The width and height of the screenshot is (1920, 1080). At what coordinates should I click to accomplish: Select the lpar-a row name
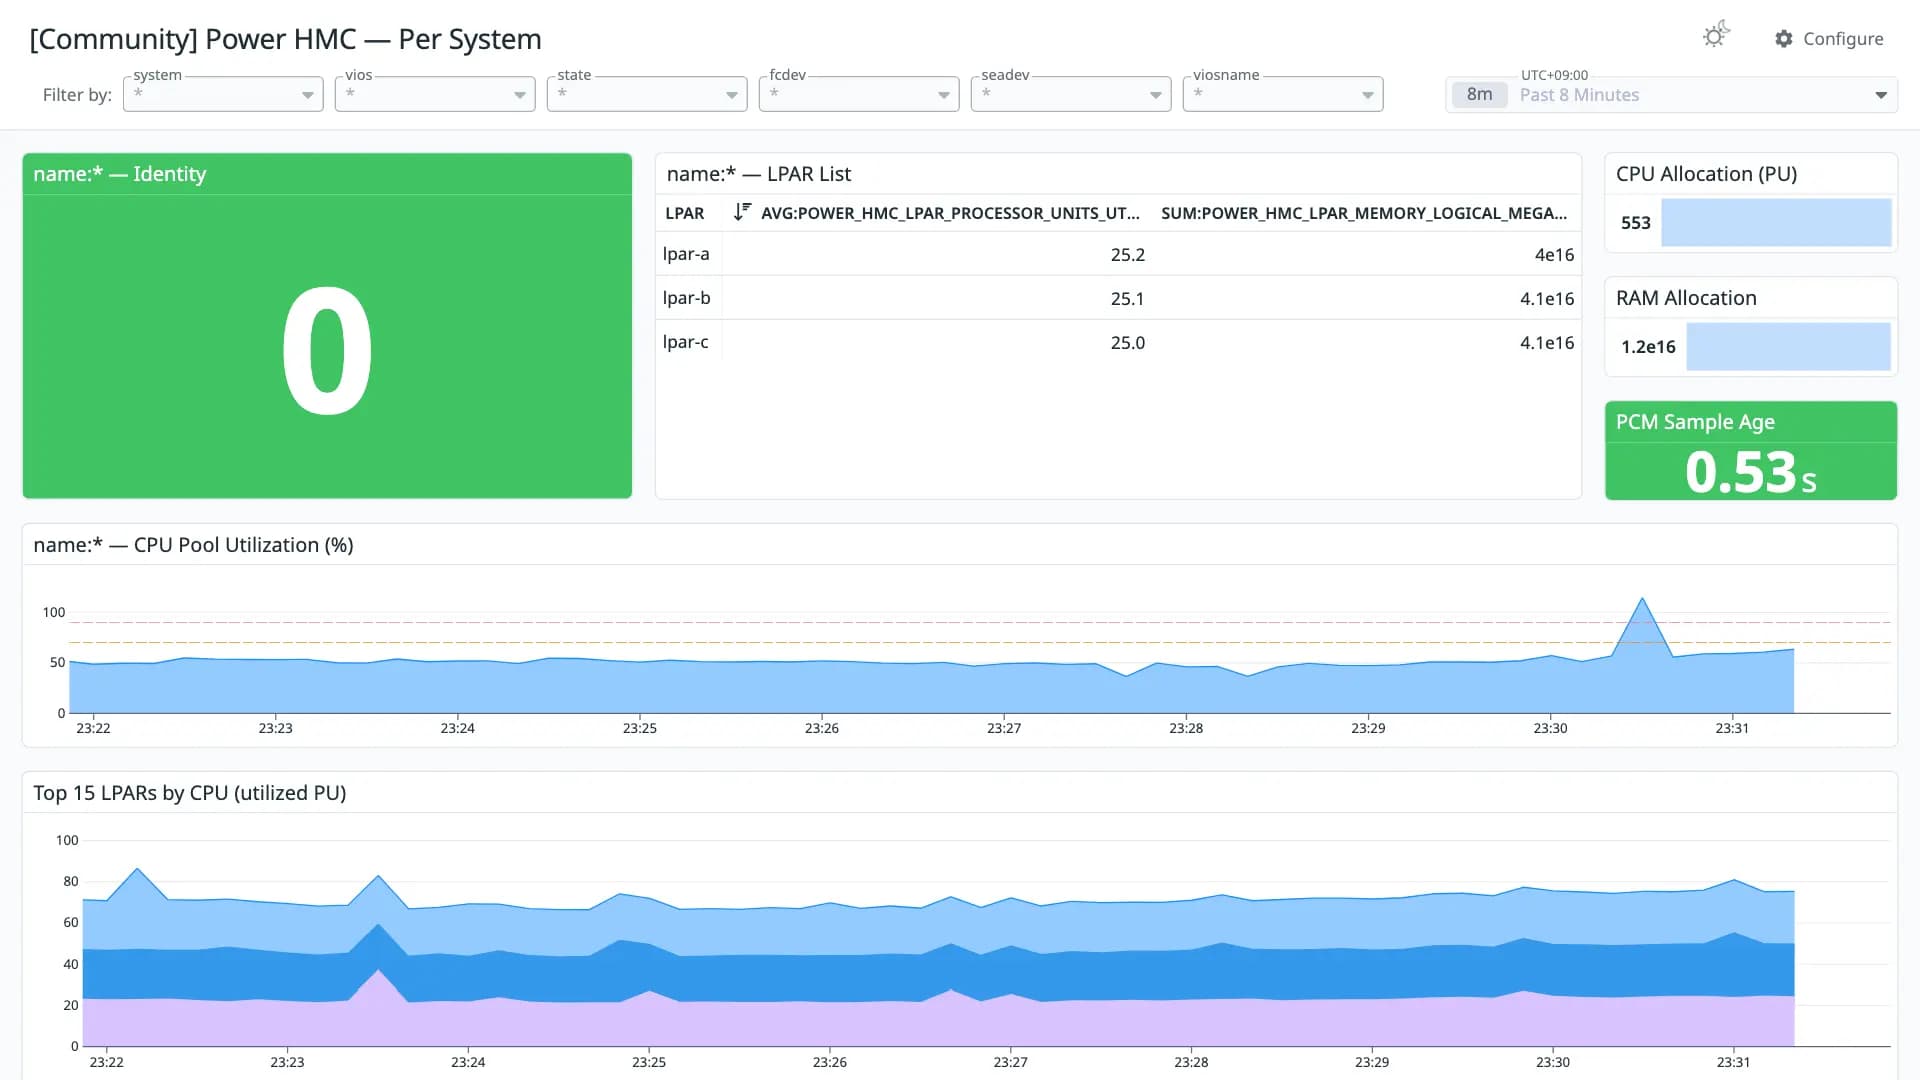click(686, 254)
